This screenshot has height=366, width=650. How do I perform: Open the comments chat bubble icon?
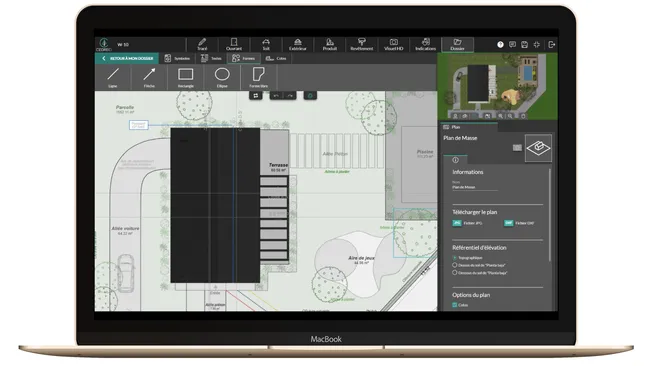(x=512, y=44)
